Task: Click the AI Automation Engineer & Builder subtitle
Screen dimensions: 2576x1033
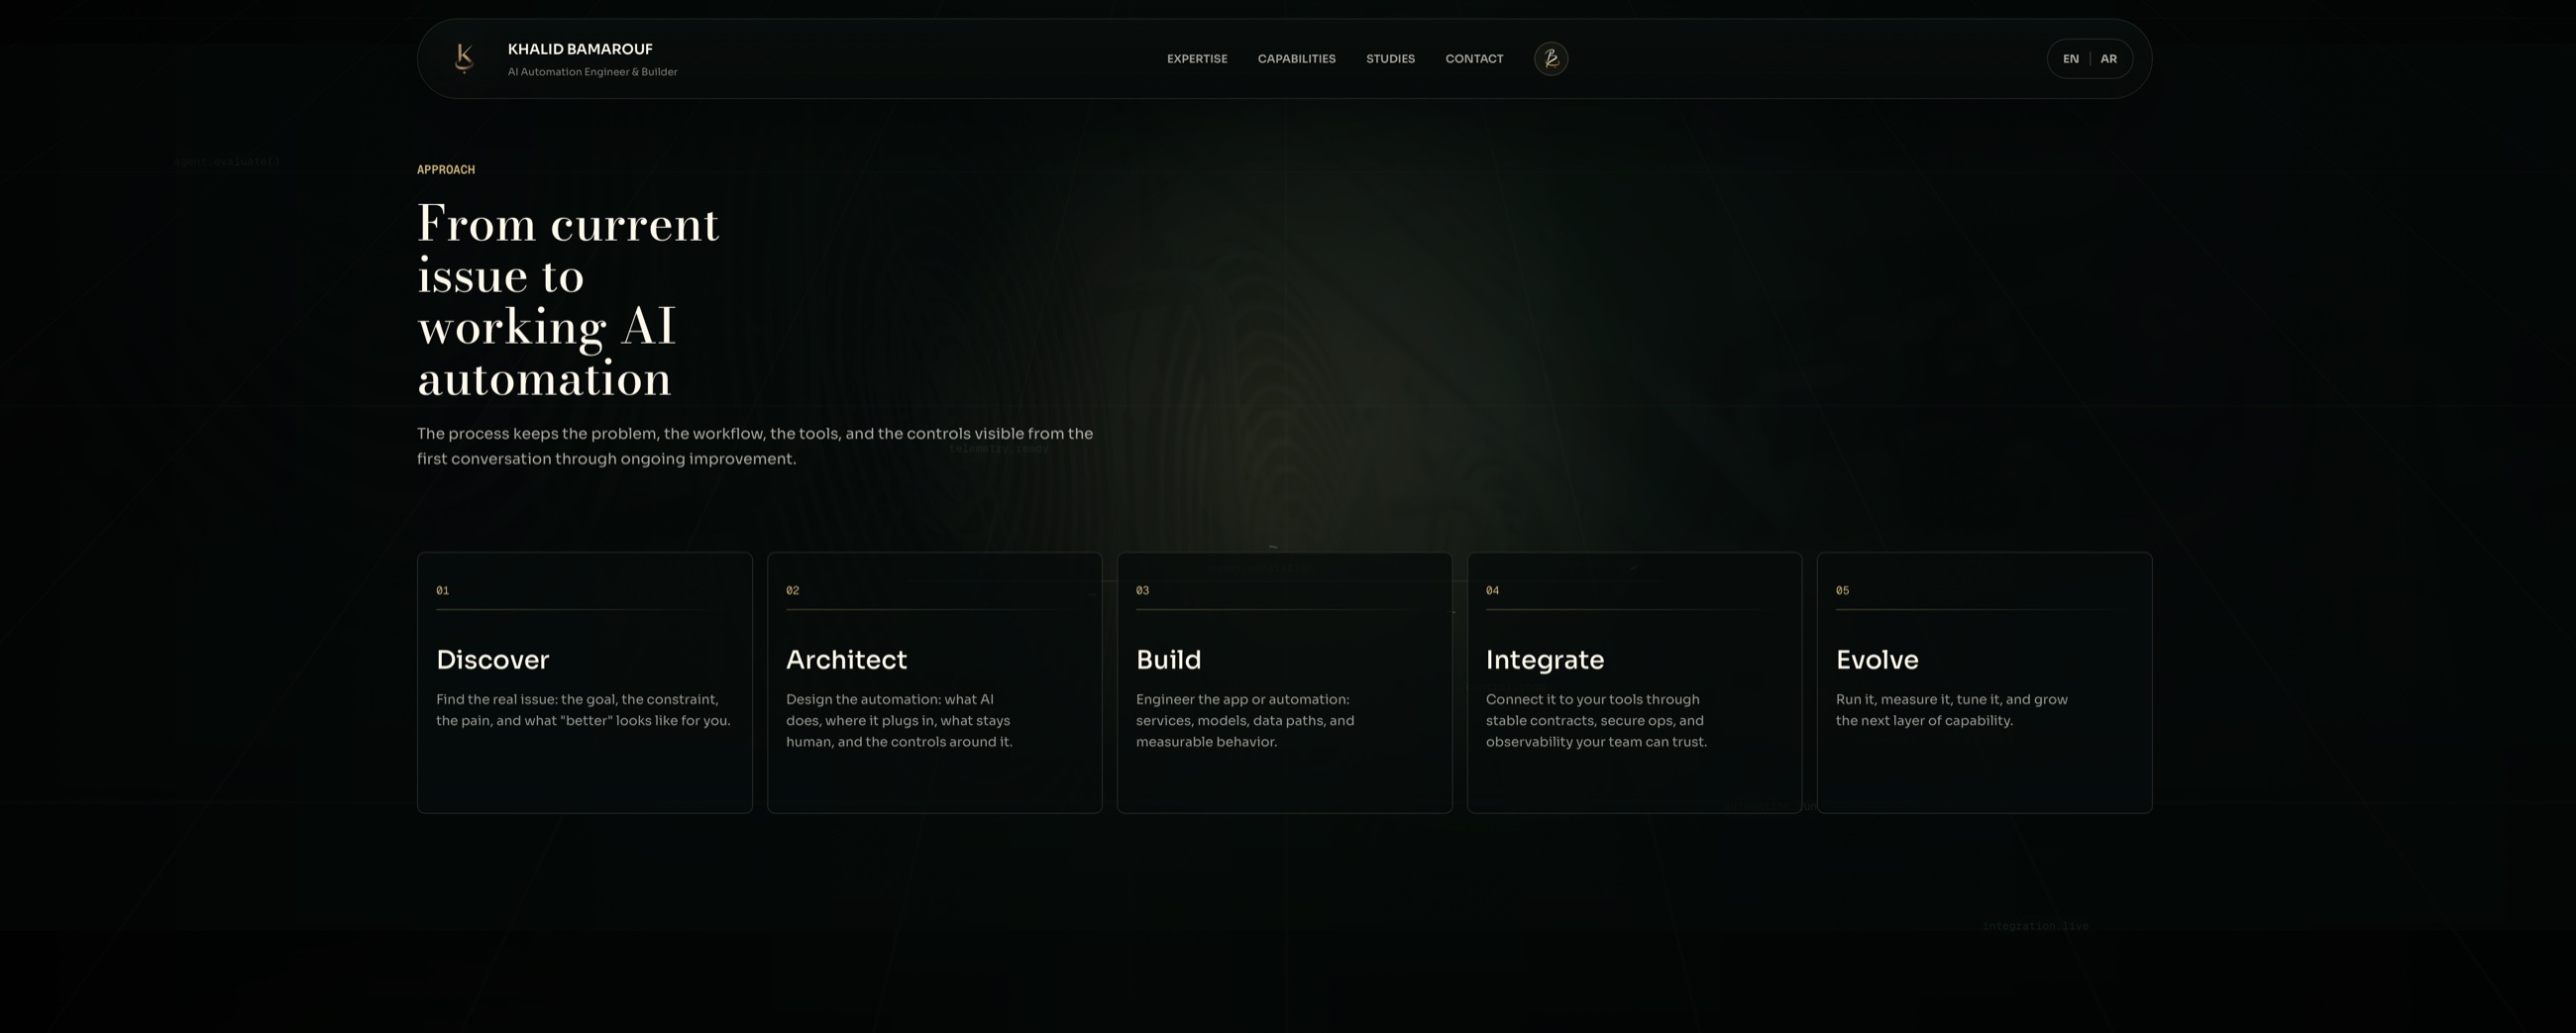Action: [592, 72]
